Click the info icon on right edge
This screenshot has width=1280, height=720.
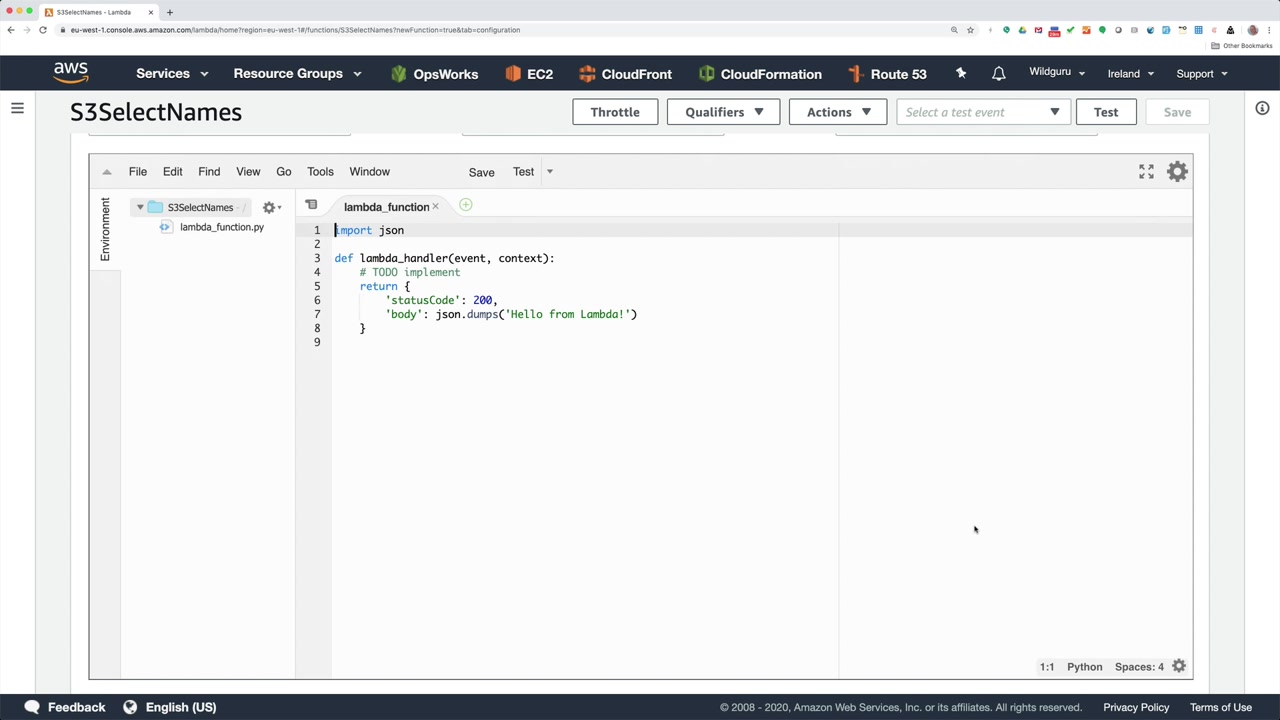[1262, 108]
